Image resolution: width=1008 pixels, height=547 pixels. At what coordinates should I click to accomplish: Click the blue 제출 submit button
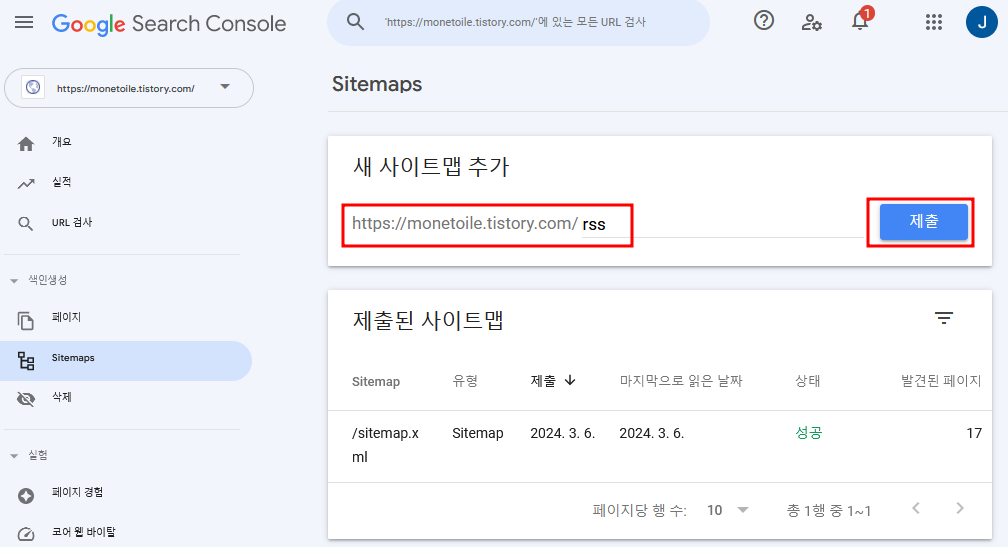(x=923, y=222)
